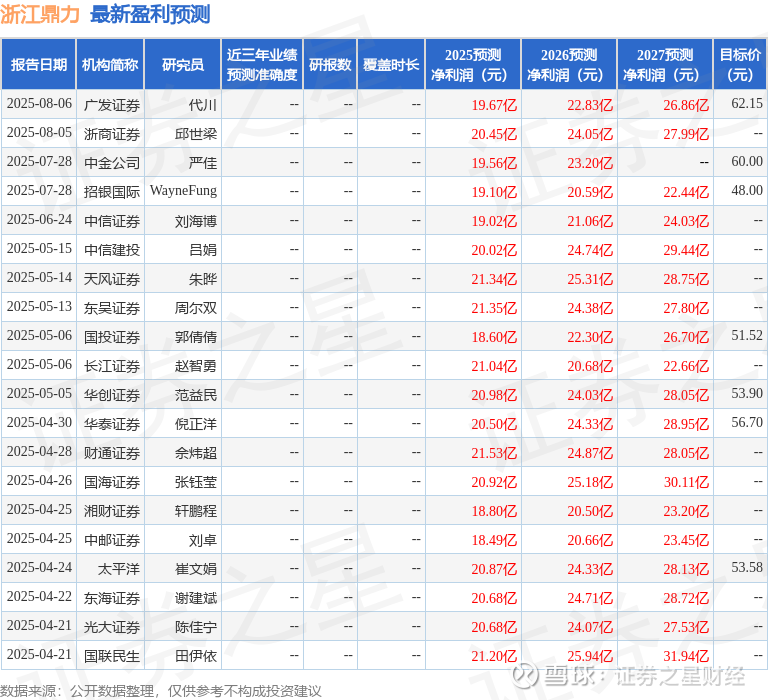Click the 最新盈利预测 heading
The height and width of the screenshot is (700, 768).
[x=150, y=14]
